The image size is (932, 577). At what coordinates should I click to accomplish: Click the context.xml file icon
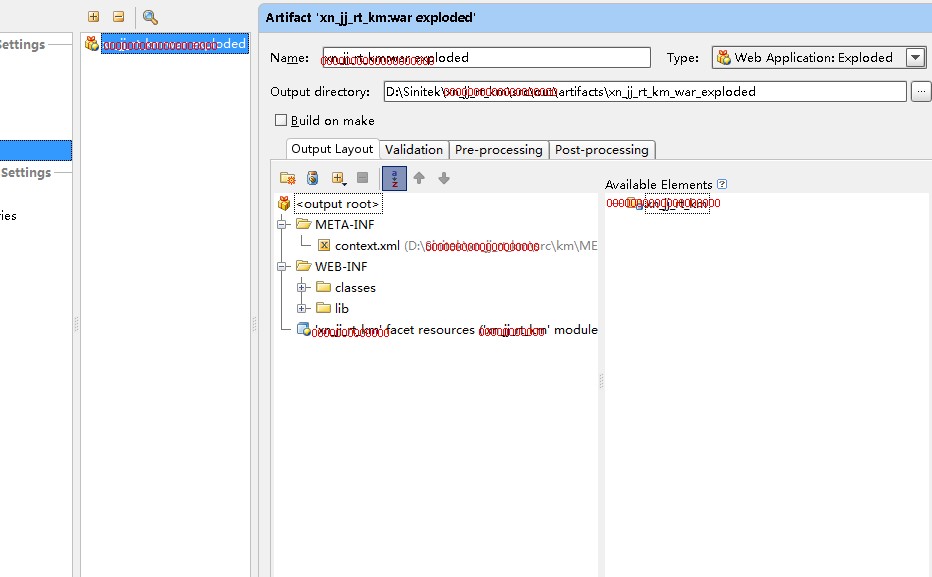(x=324, y=245)
